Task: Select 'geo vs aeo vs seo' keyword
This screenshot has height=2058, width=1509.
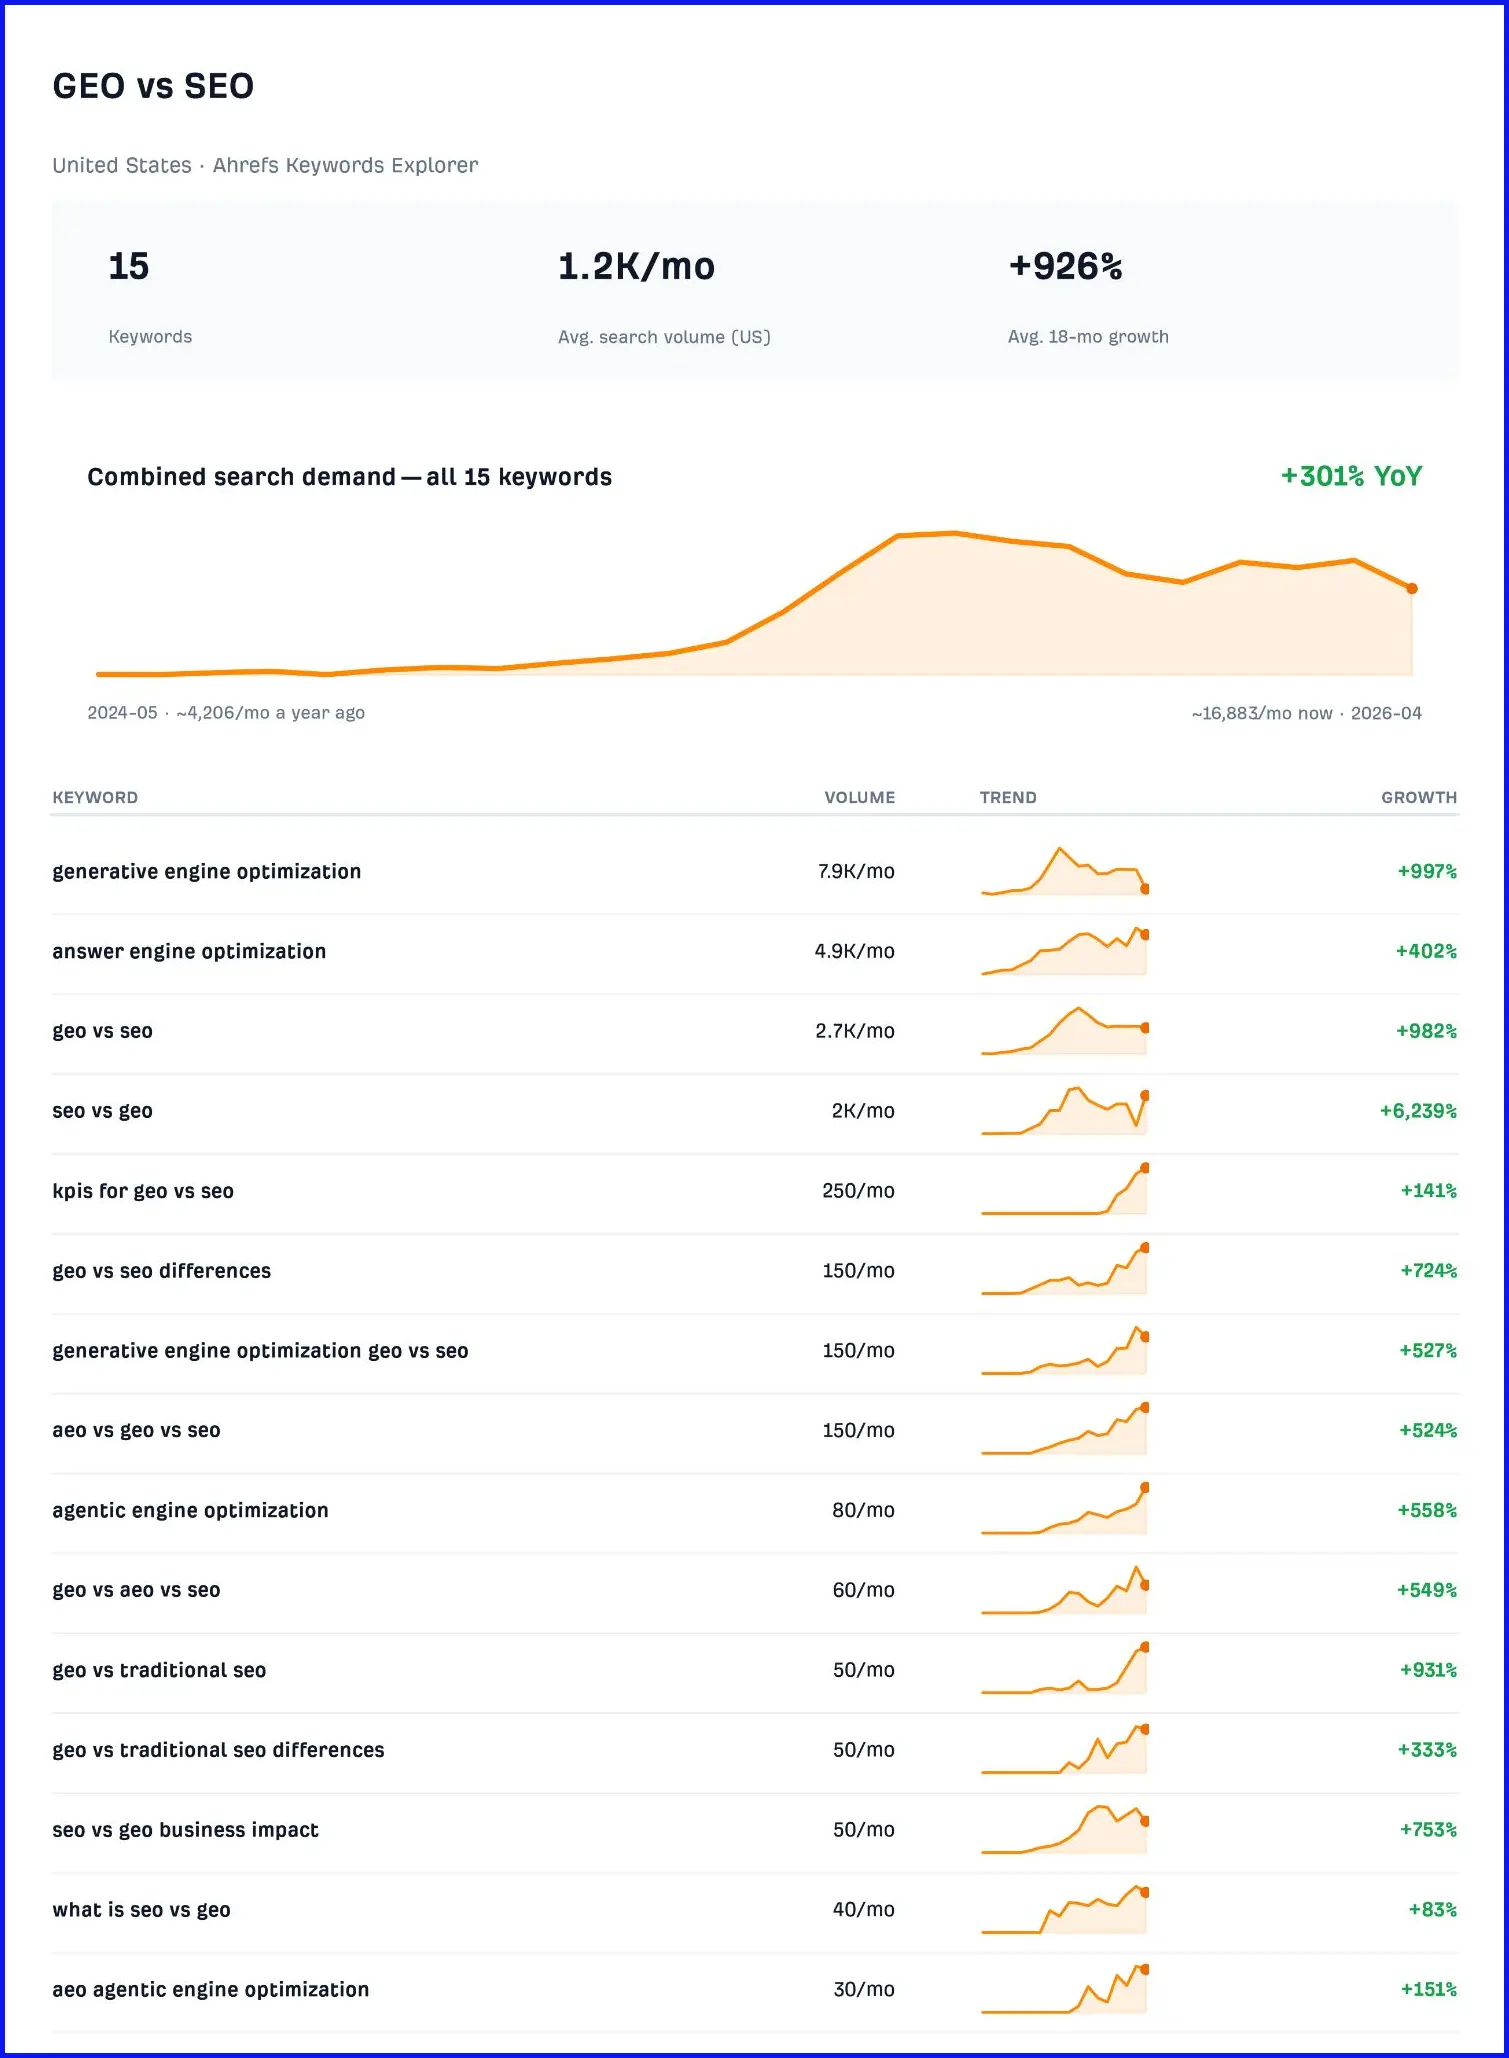Action: (136, 1590)
